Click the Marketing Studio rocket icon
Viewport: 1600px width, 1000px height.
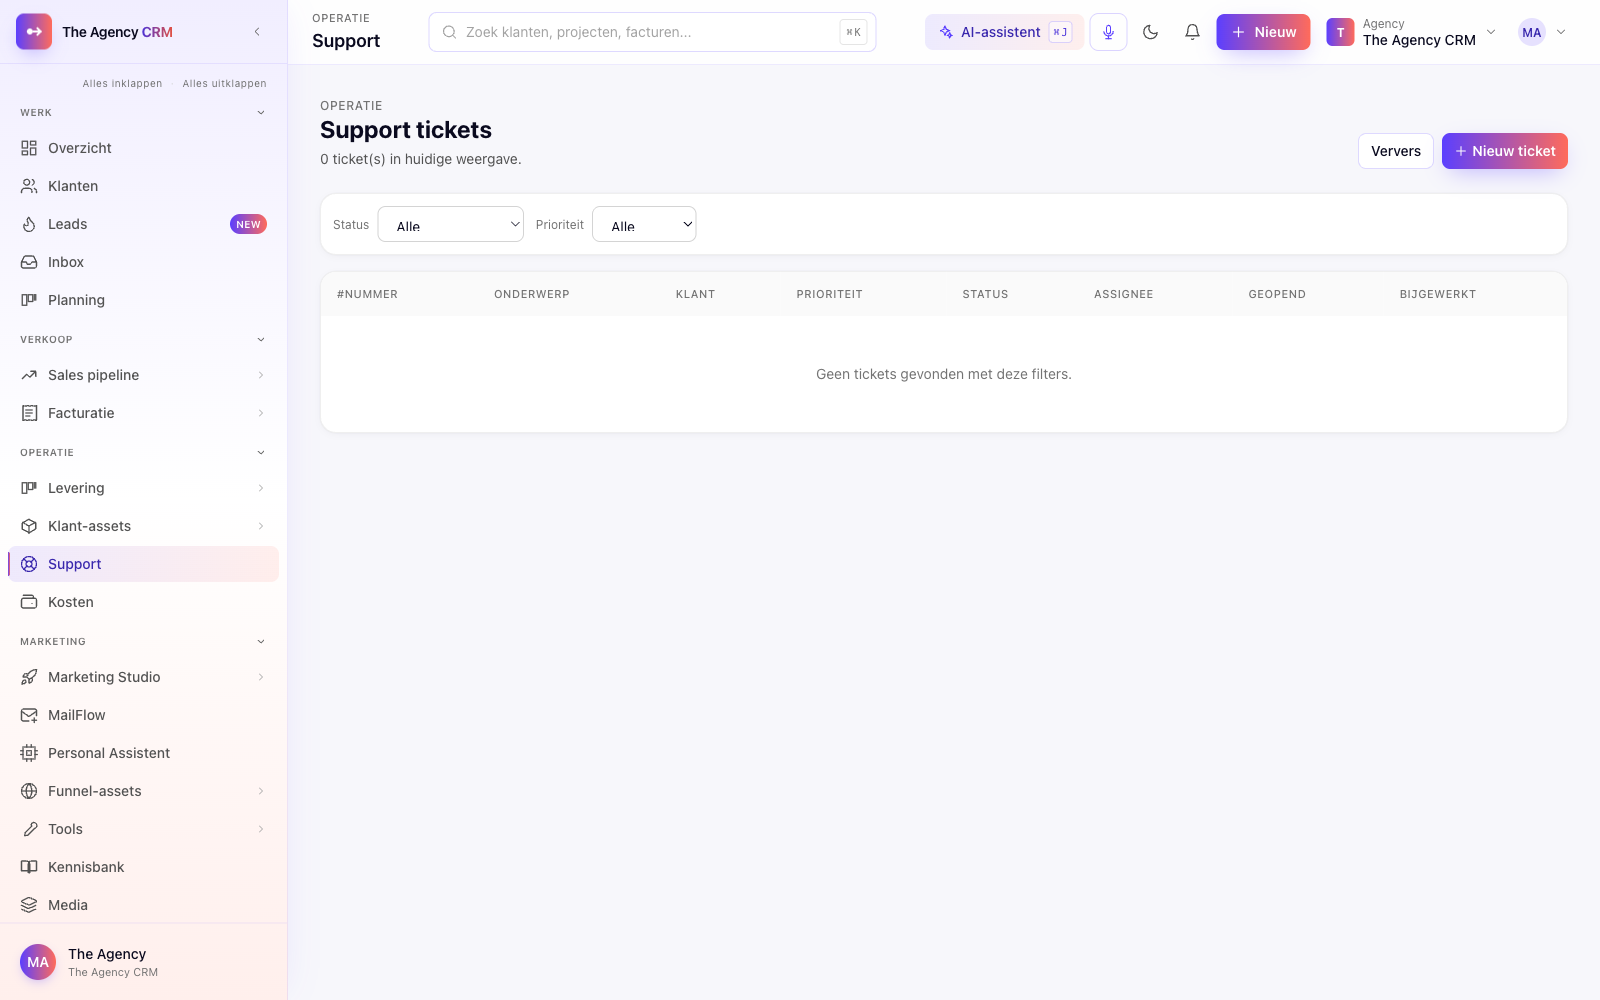[x=29, y=677]
